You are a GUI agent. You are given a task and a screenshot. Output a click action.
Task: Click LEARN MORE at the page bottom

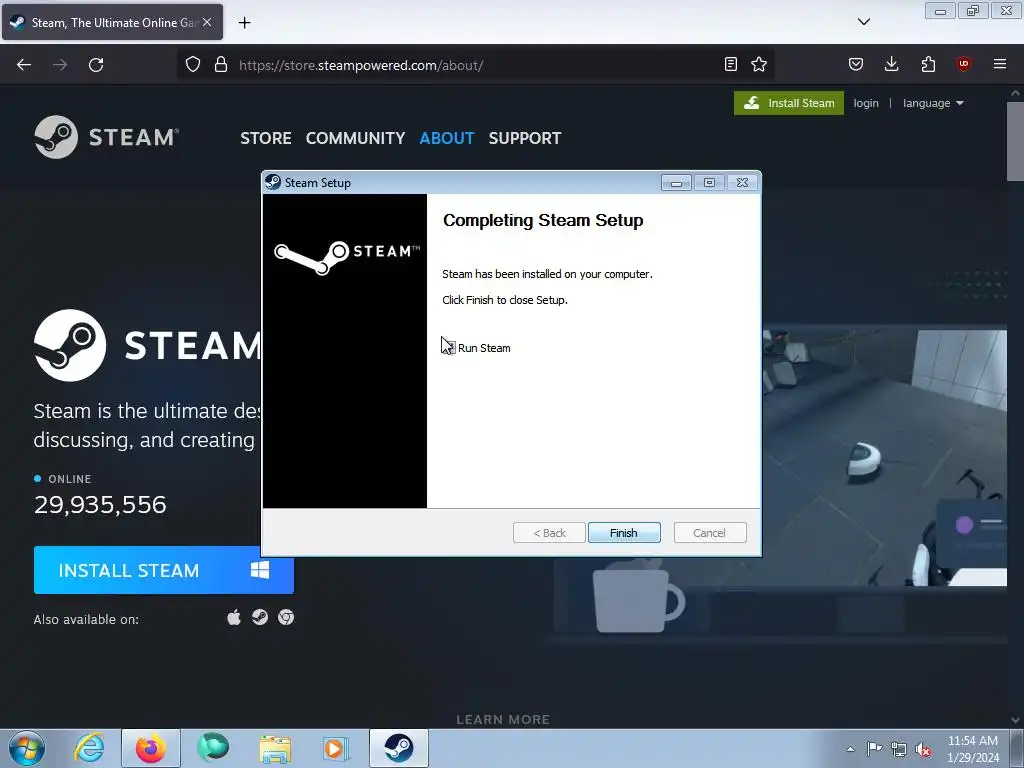[x=503, y=720]
